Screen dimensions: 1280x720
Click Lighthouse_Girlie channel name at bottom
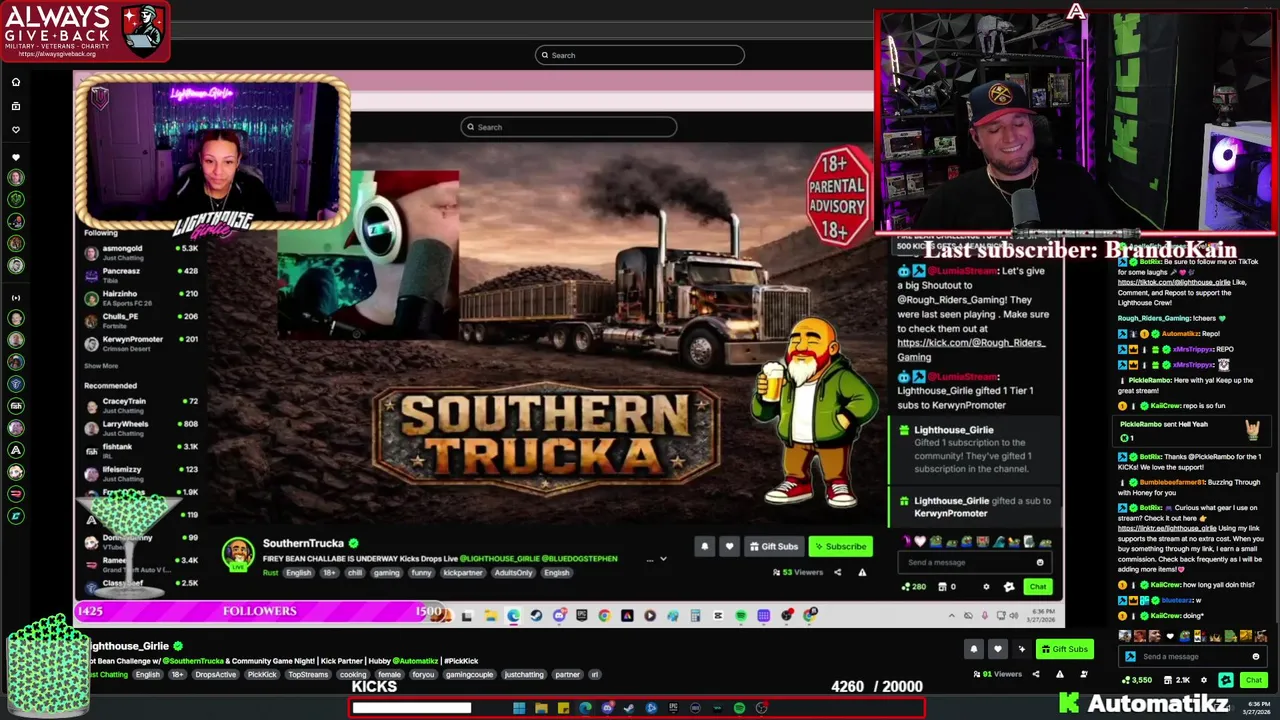(x=131, y=646)
